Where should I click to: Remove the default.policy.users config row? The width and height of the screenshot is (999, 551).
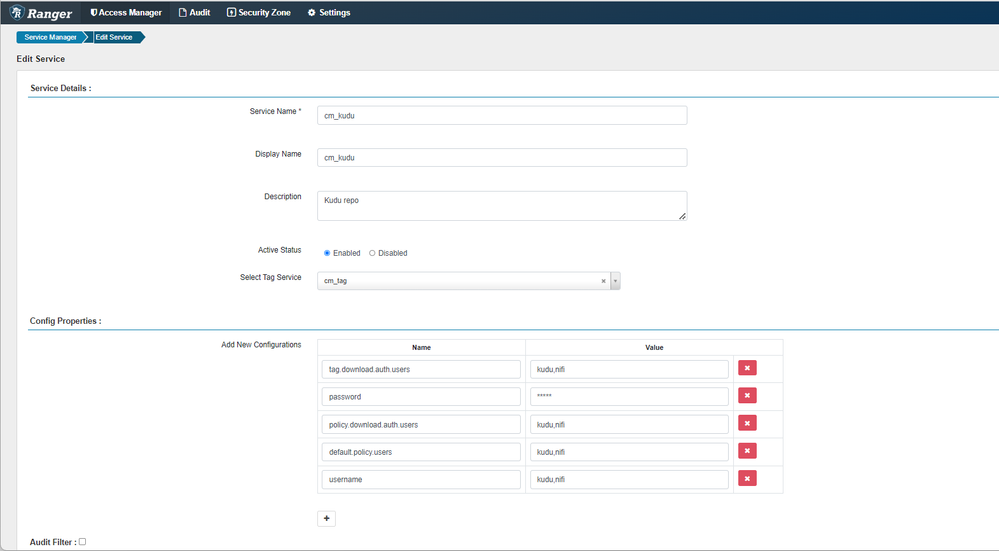(747, 451)
